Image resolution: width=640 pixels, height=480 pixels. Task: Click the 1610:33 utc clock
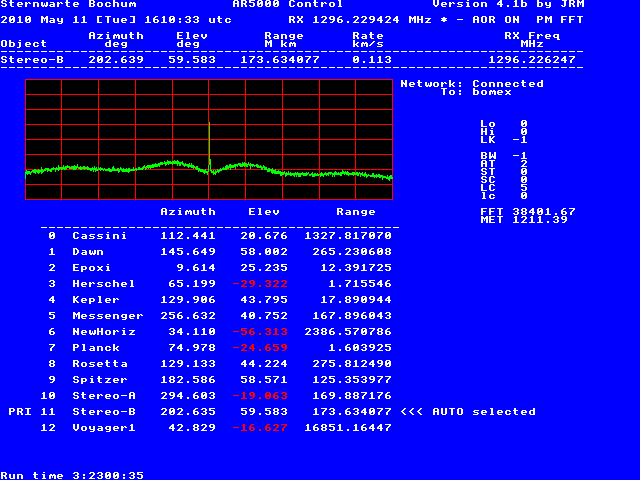(188, 20)
